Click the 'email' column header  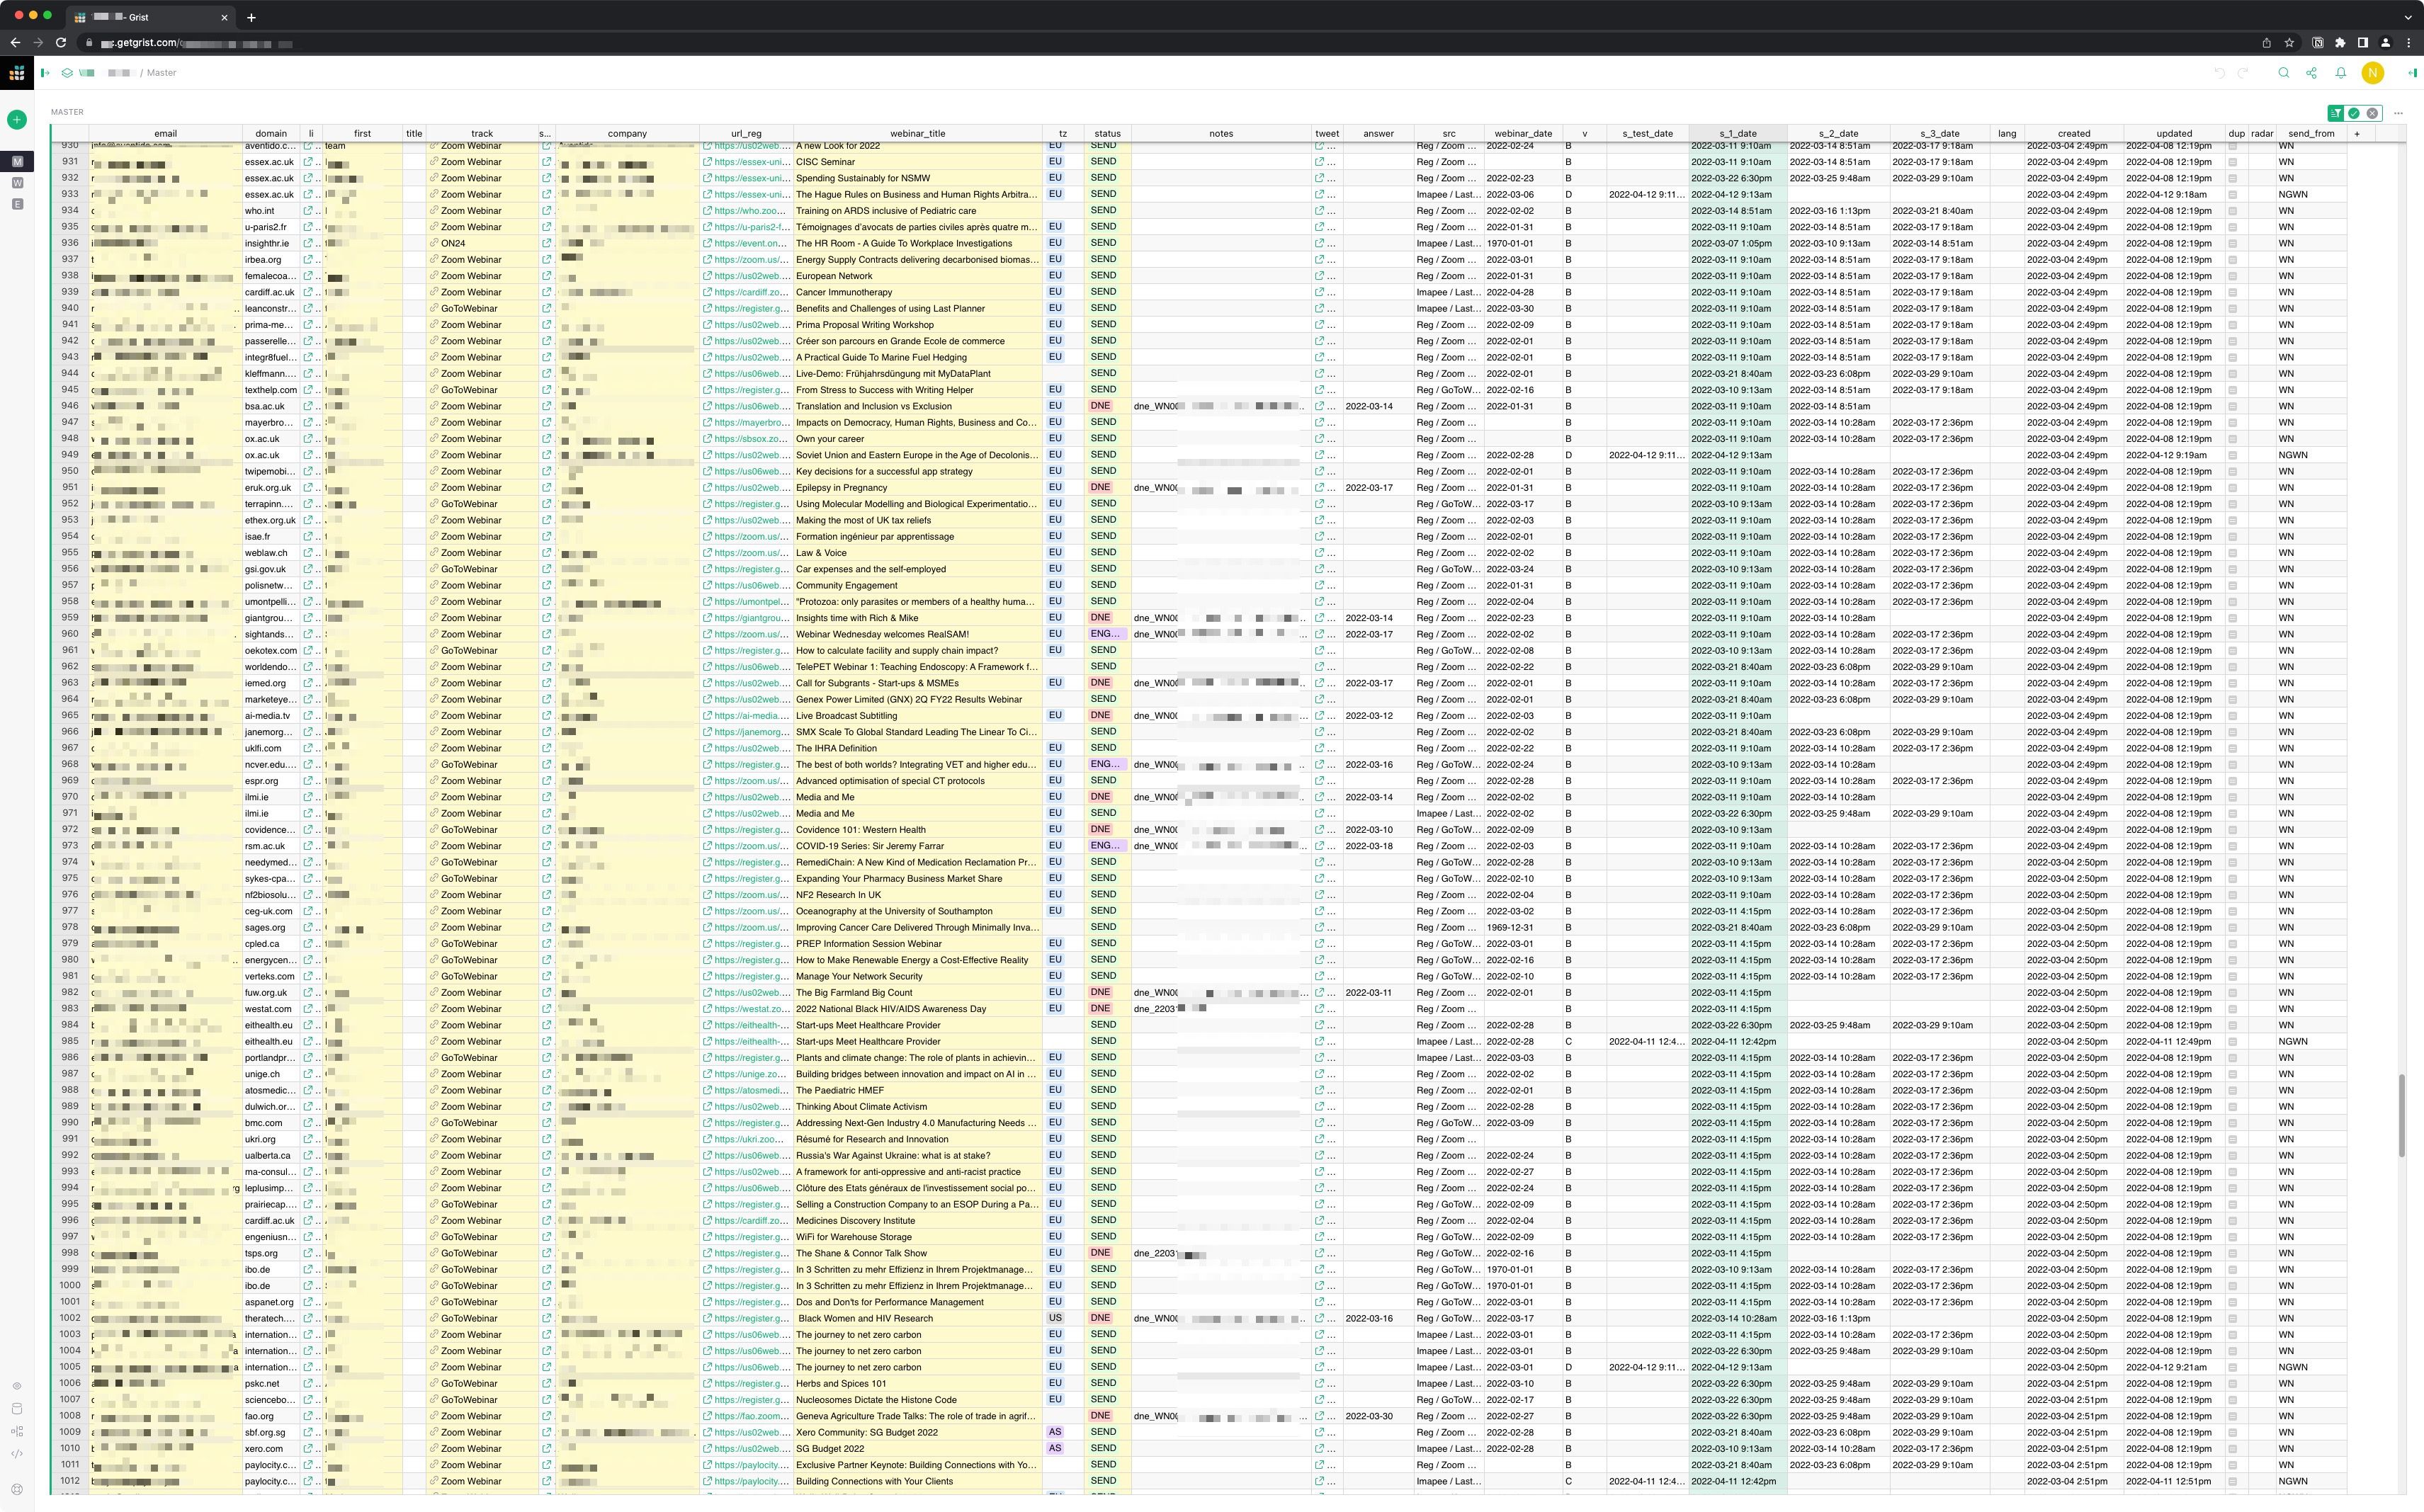(165, 133)
